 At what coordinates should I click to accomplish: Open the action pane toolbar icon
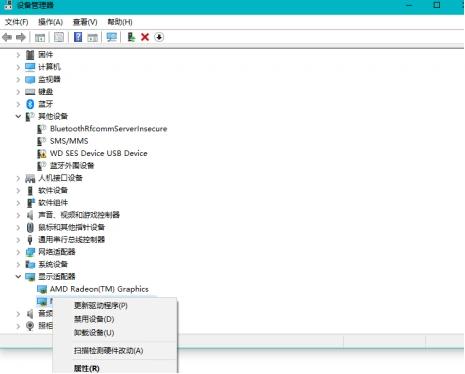92,37
